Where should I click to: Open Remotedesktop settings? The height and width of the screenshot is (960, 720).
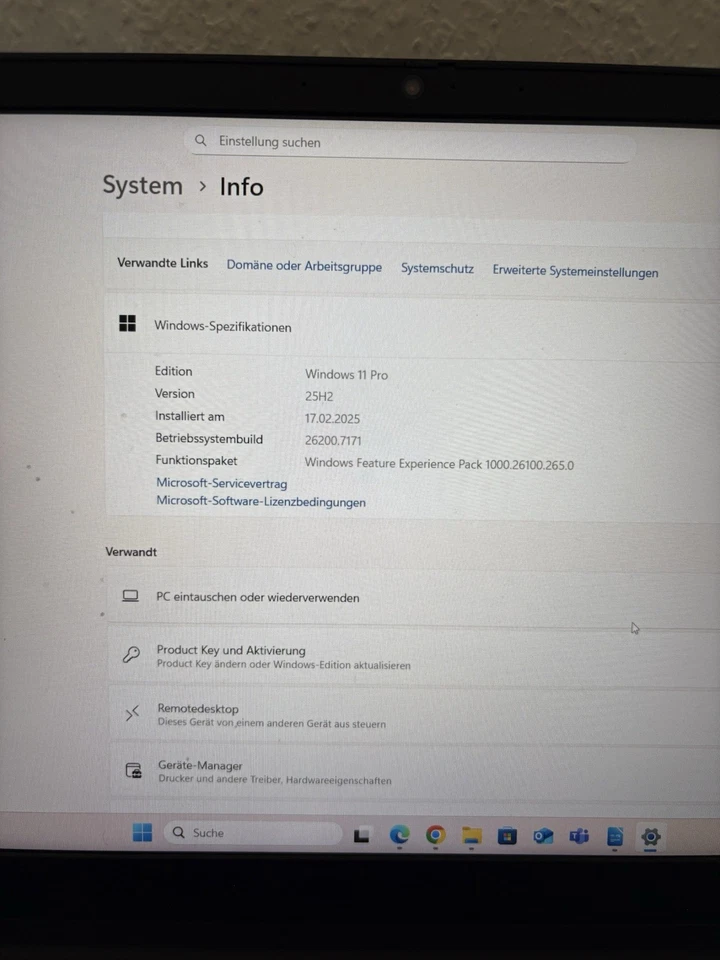414,714
